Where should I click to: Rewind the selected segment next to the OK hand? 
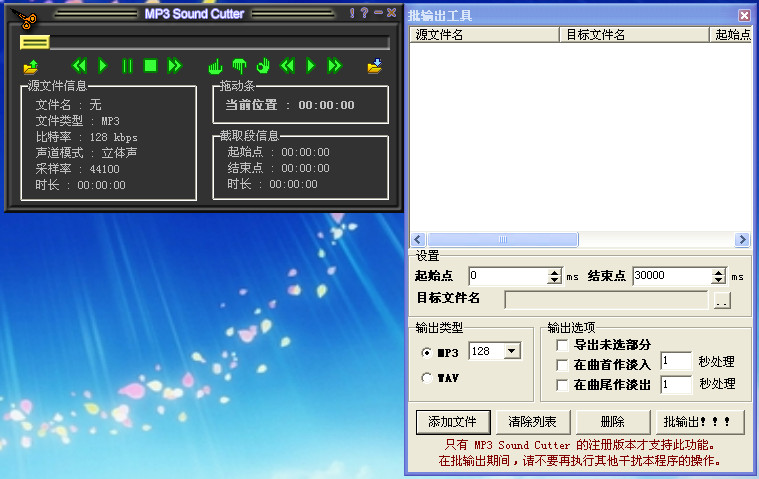(x=288, y=65)
